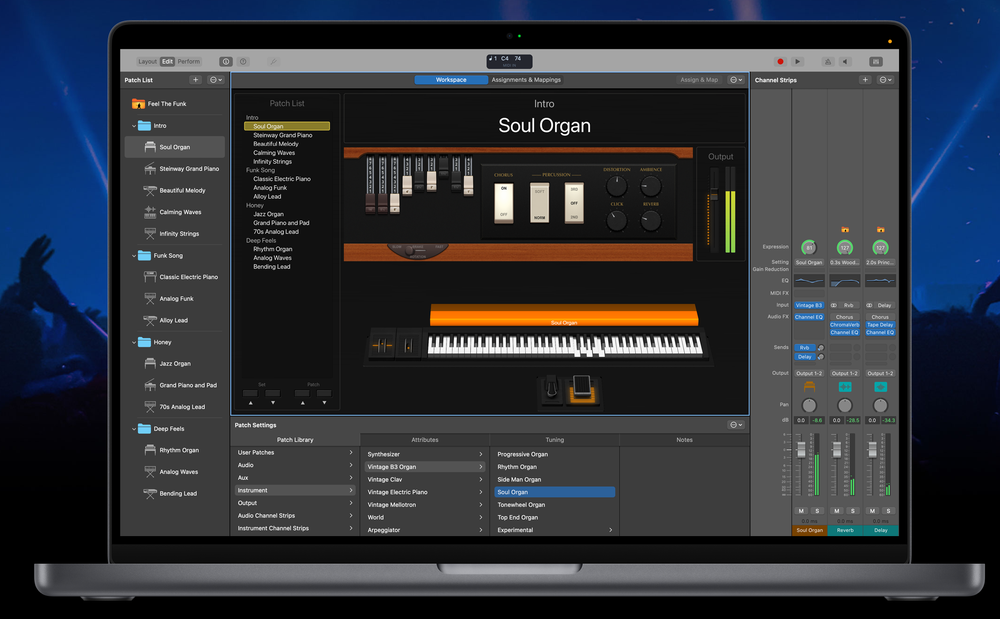Click the ChromaVerb audio FX slot
Image resolution: width=1000 pixels, height=619 pixels.
coord(844,324)
